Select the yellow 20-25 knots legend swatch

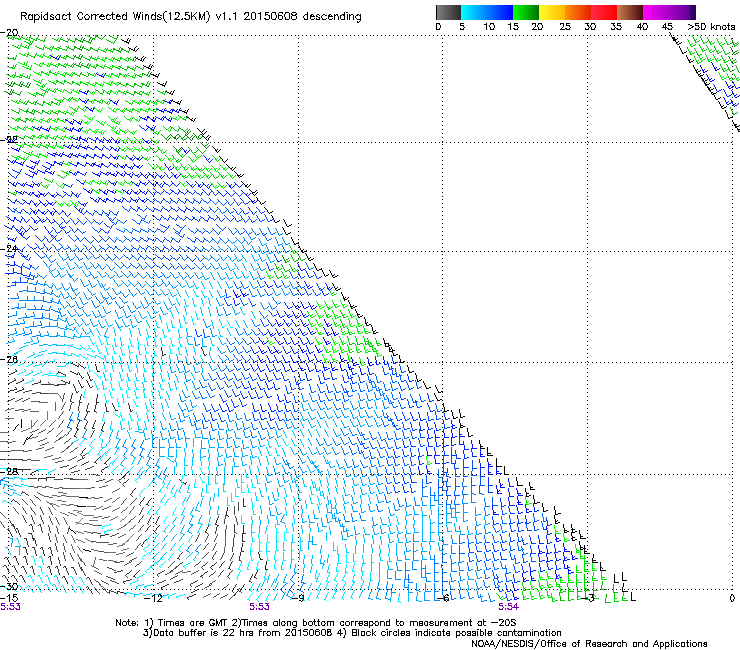[x=552, y=12]
